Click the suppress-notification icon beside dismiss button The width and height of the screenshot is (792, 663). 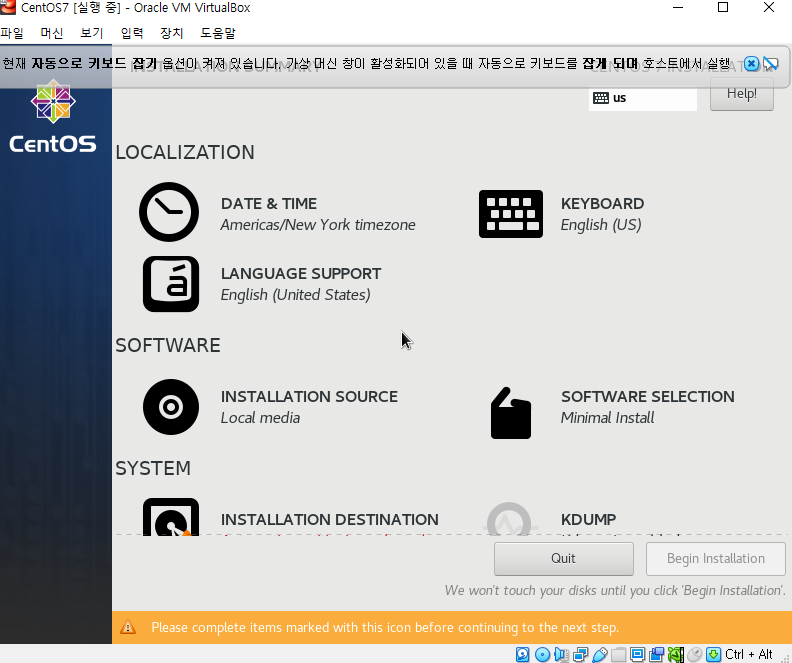point(771,64)
